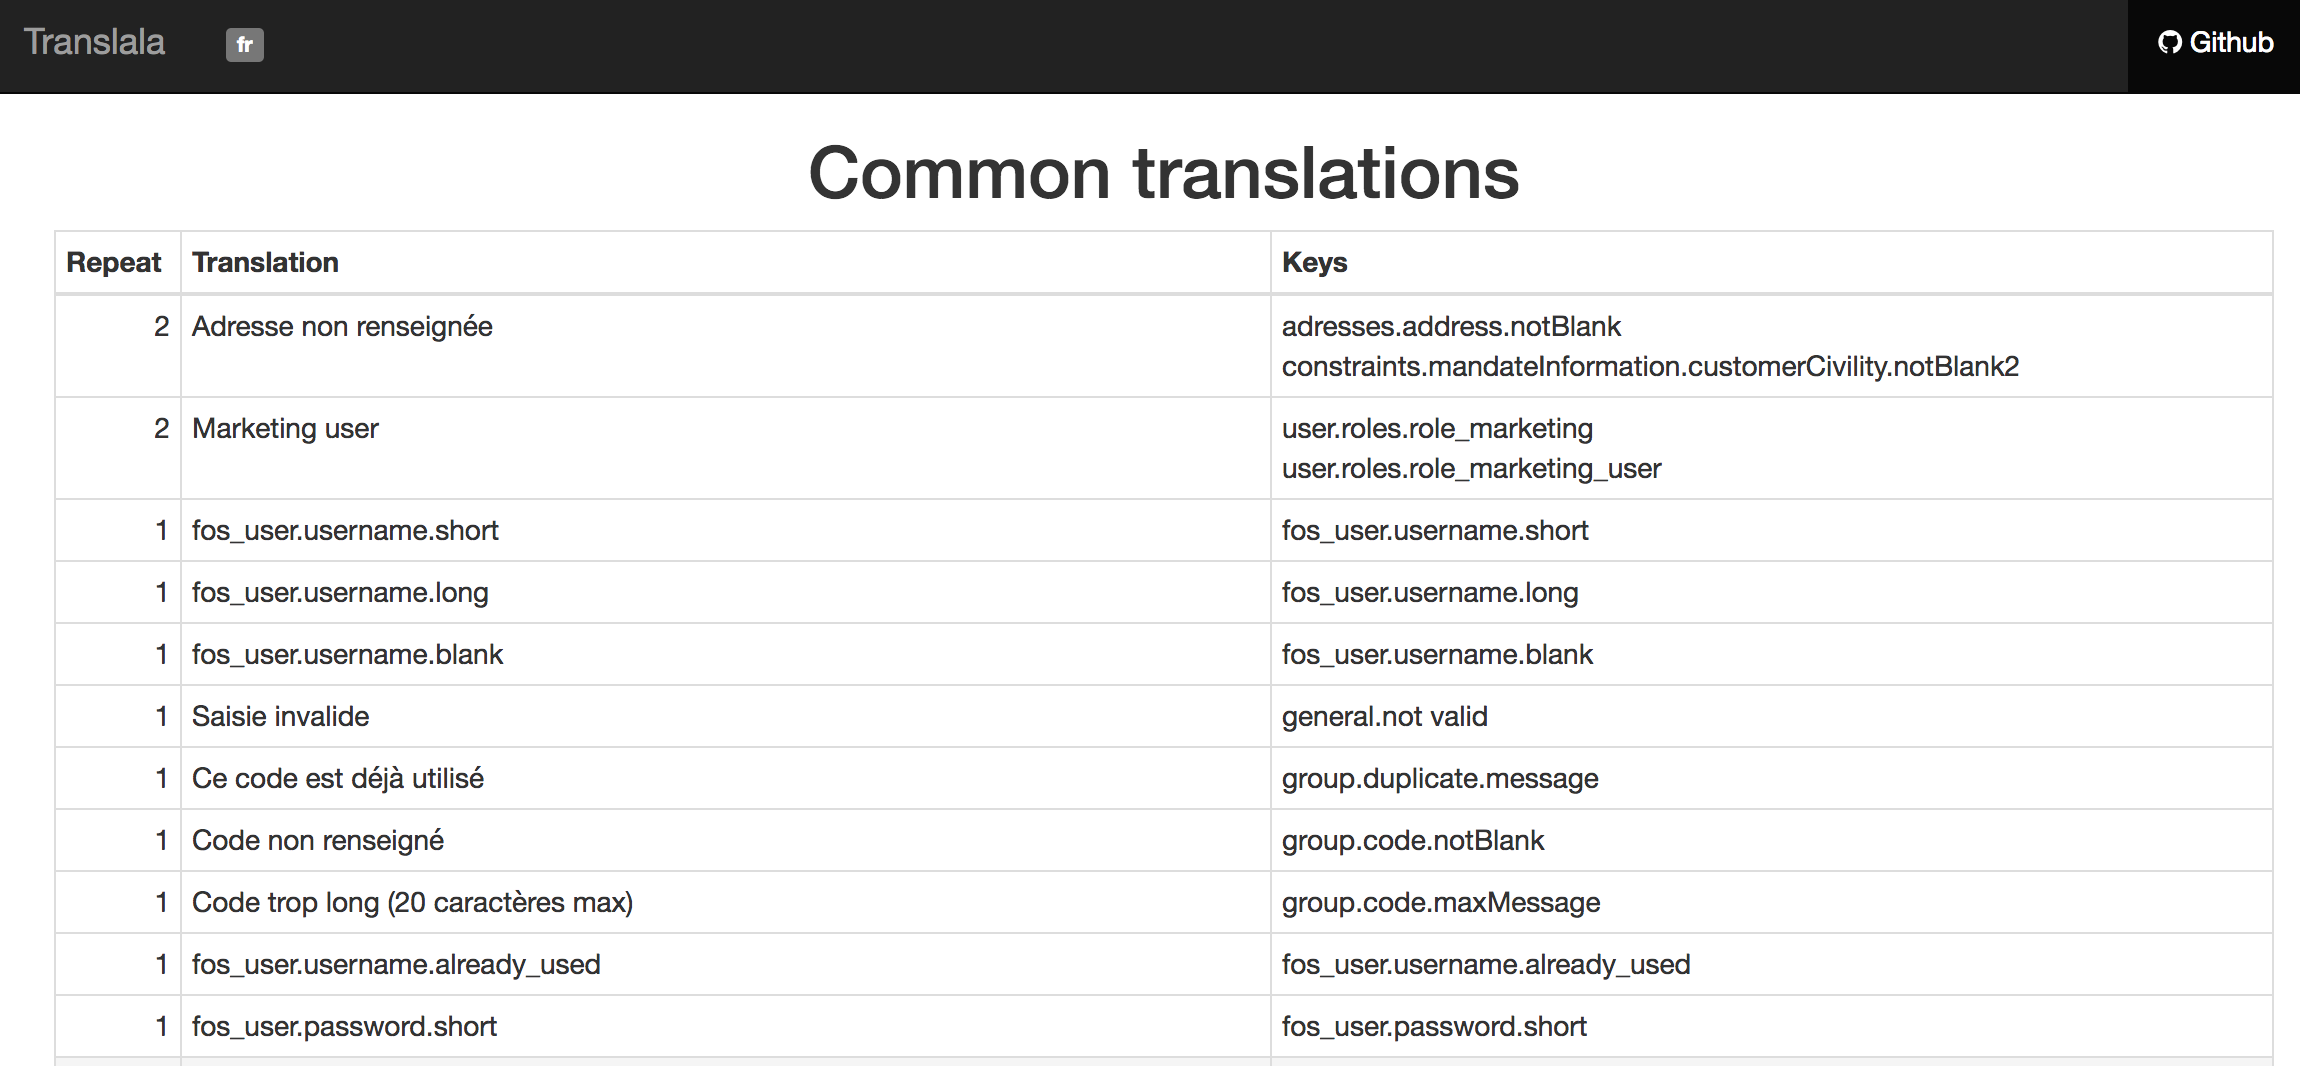Viewport: 2300px width, 1066px height.
Task: Click repeat count 2 for Marketing user
Action: point(161,429)
